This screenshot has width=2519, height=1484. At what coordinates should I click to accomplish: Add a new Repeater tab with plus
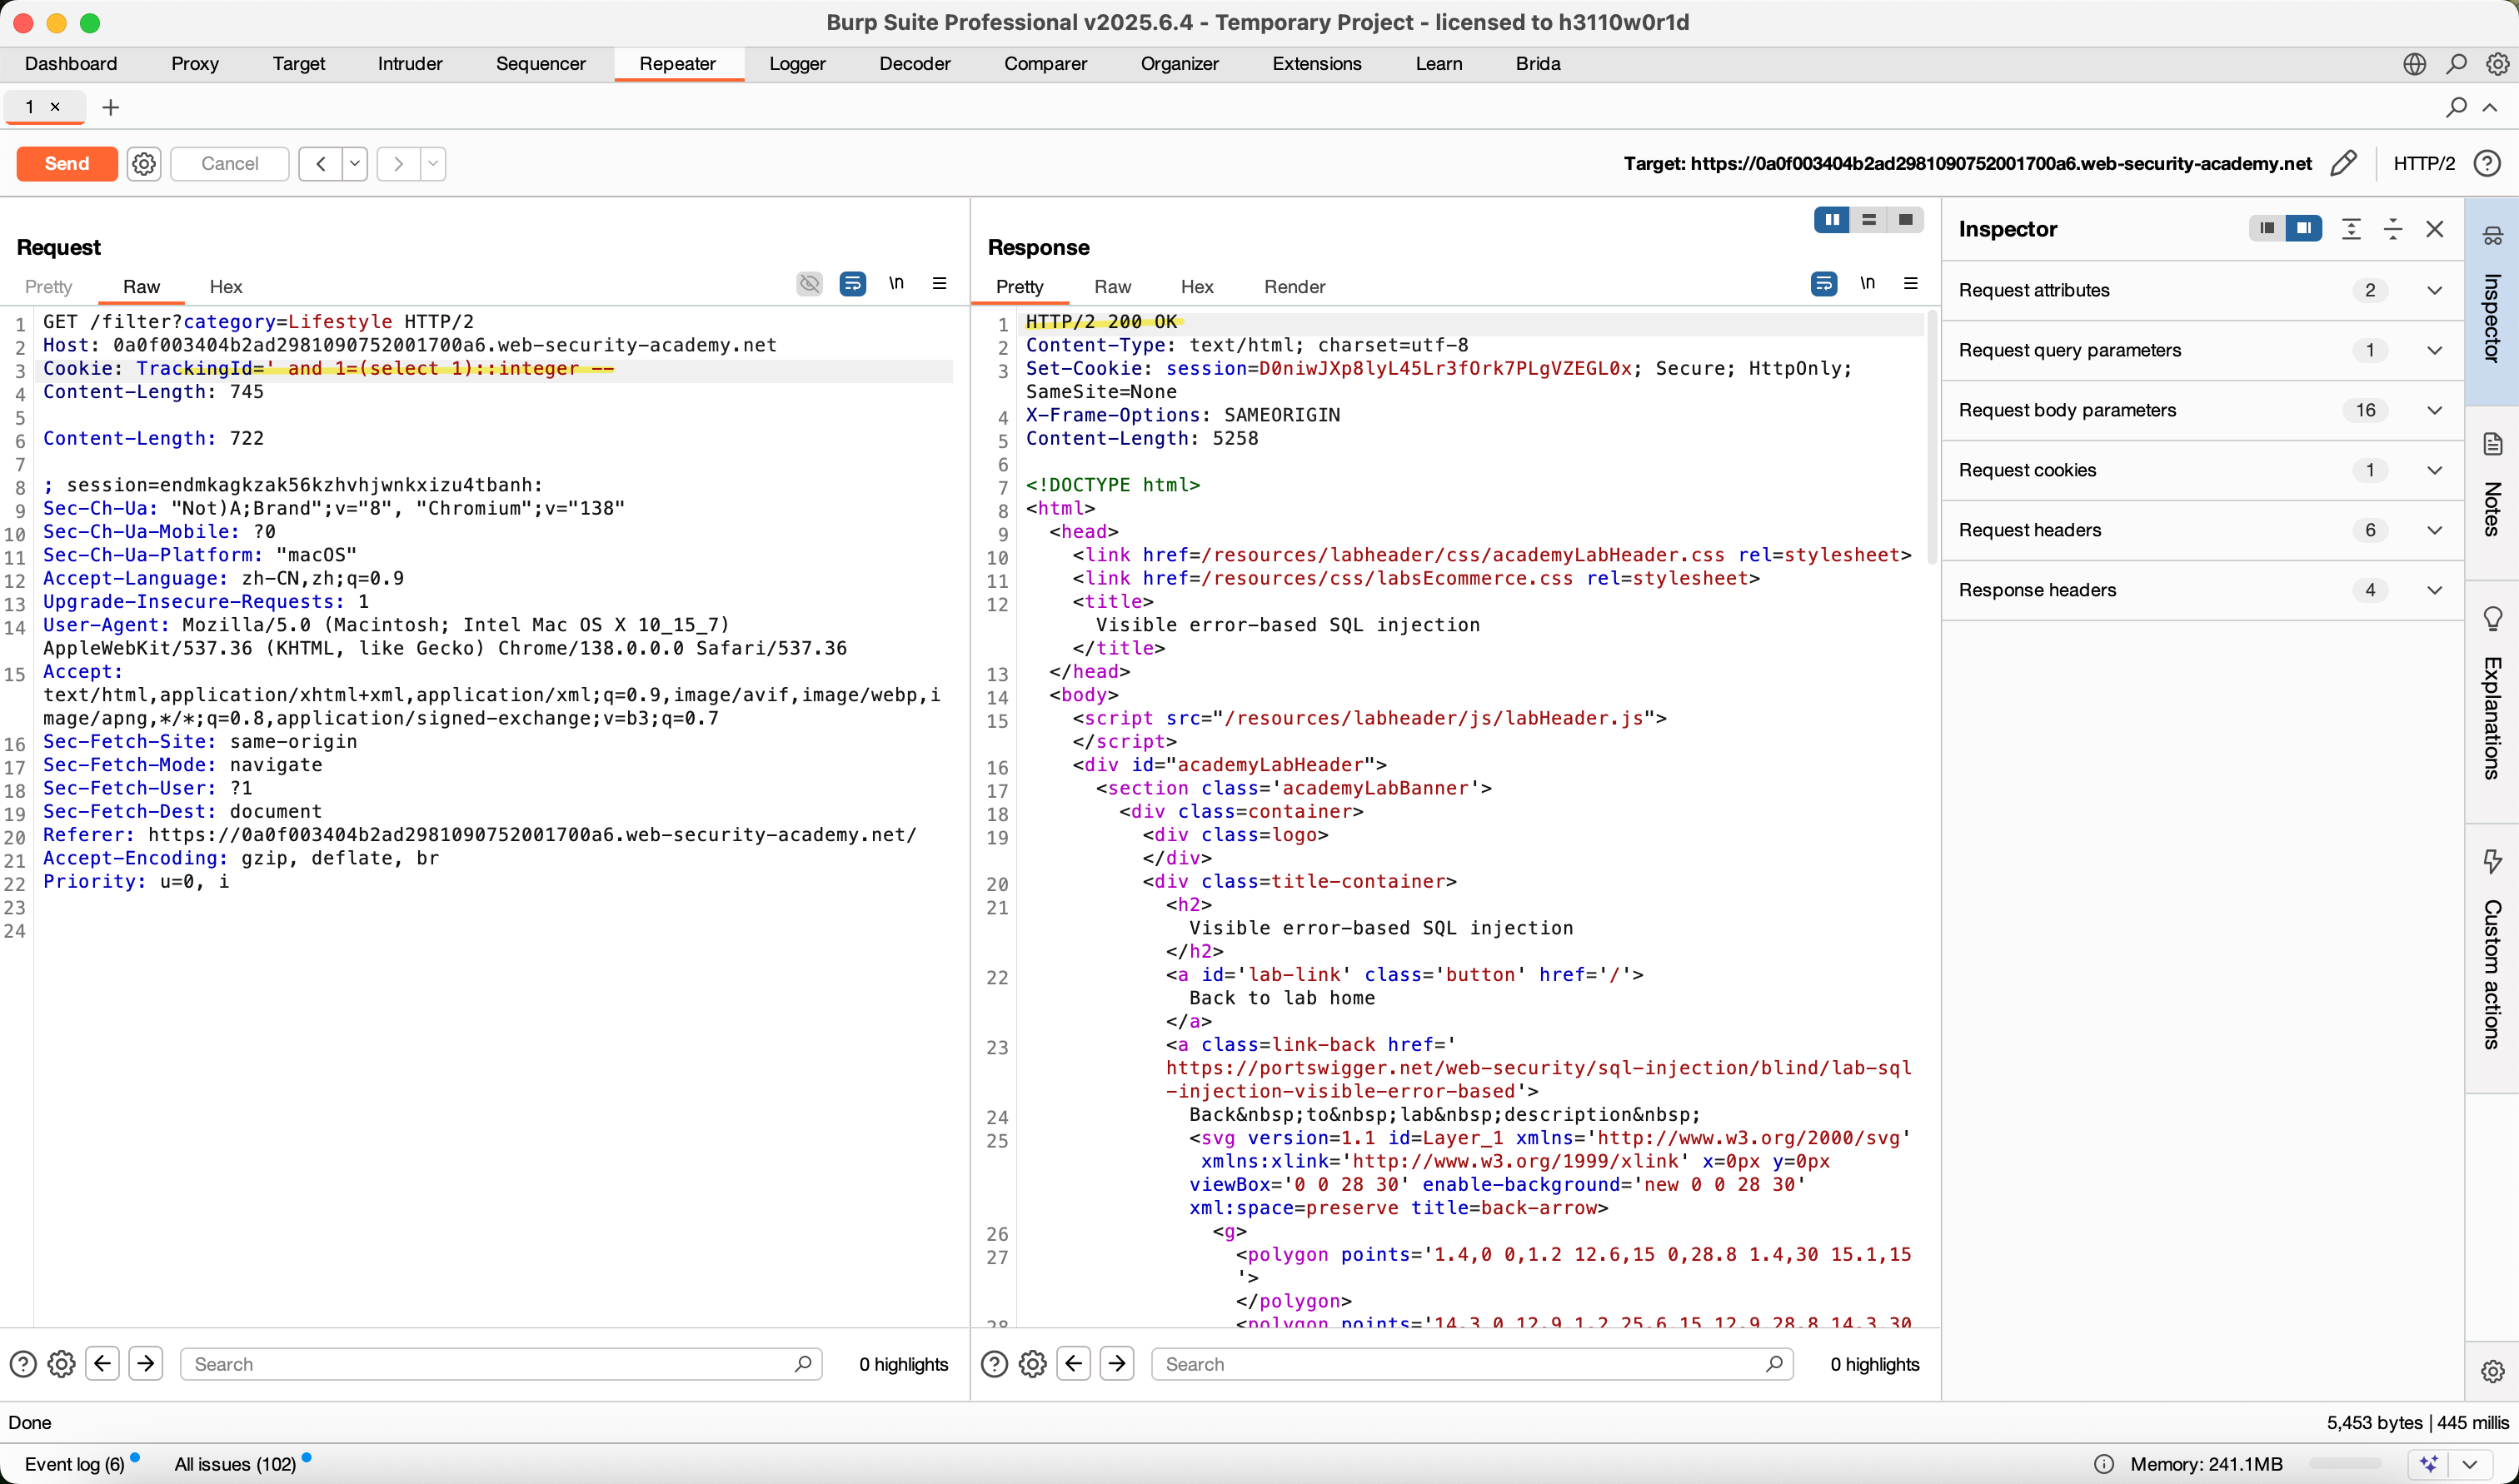tap(111, 107)
